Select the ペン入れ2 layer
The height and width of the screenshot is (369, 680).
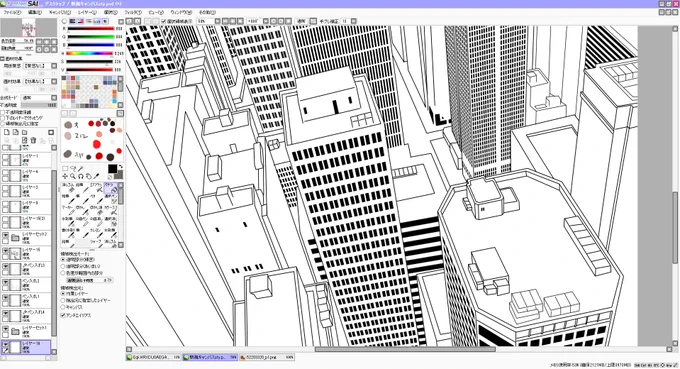pyautogui.click(x=26, y=284)
